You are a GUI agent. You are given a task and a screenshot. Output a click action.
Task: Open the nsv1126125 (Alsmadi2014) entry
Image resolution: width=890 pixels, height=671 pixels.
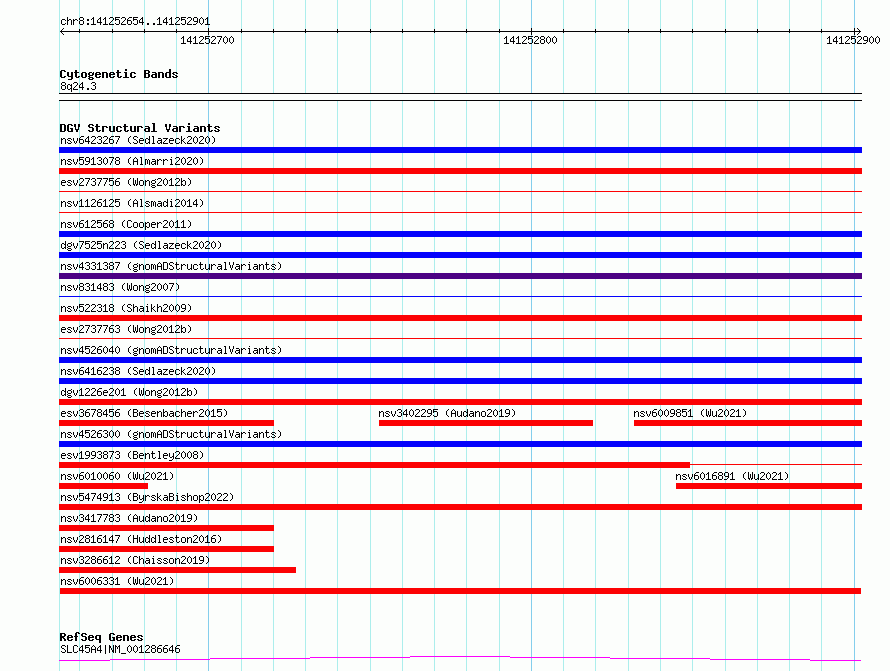[132, 203]
